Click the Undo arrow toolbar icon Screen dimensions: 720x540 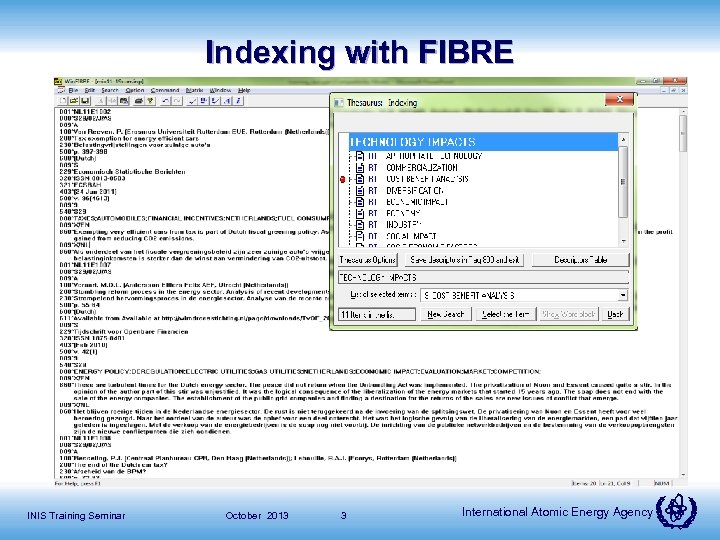[x=166, y=101]
